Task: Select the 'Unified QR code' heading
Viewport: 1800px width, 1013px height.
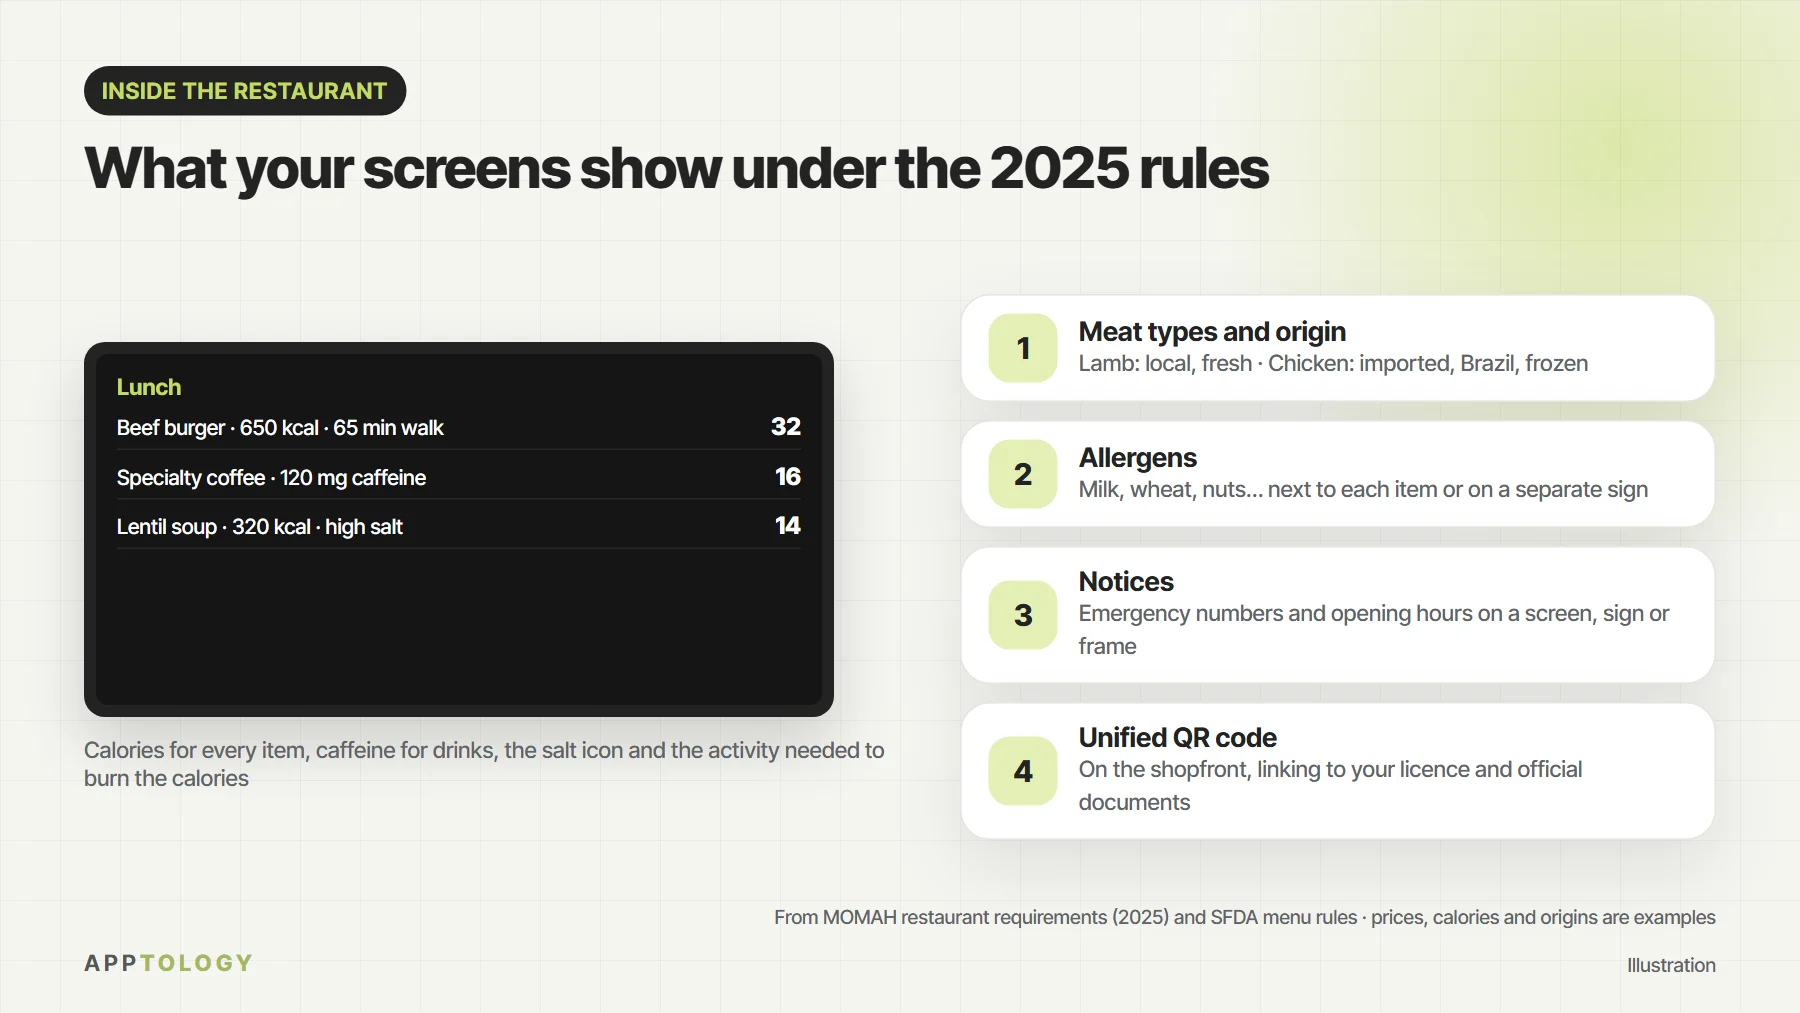Action: [1178, 737]
